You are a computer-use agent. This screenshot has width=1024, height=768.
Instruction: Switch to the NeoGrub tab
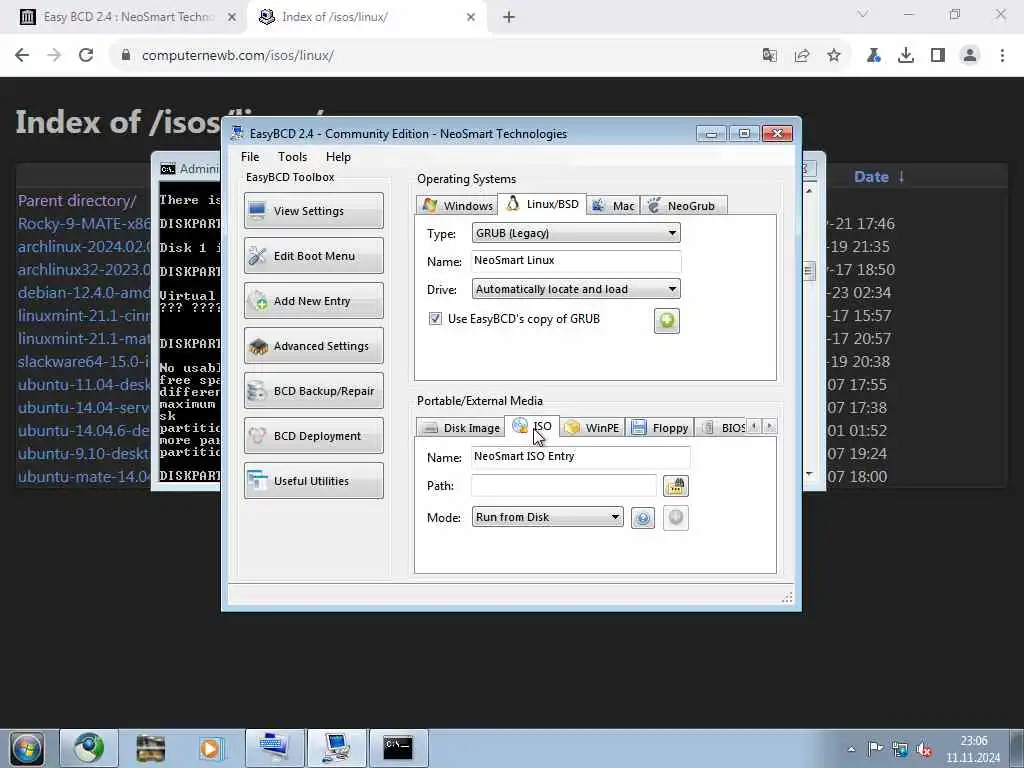(683, 206)
